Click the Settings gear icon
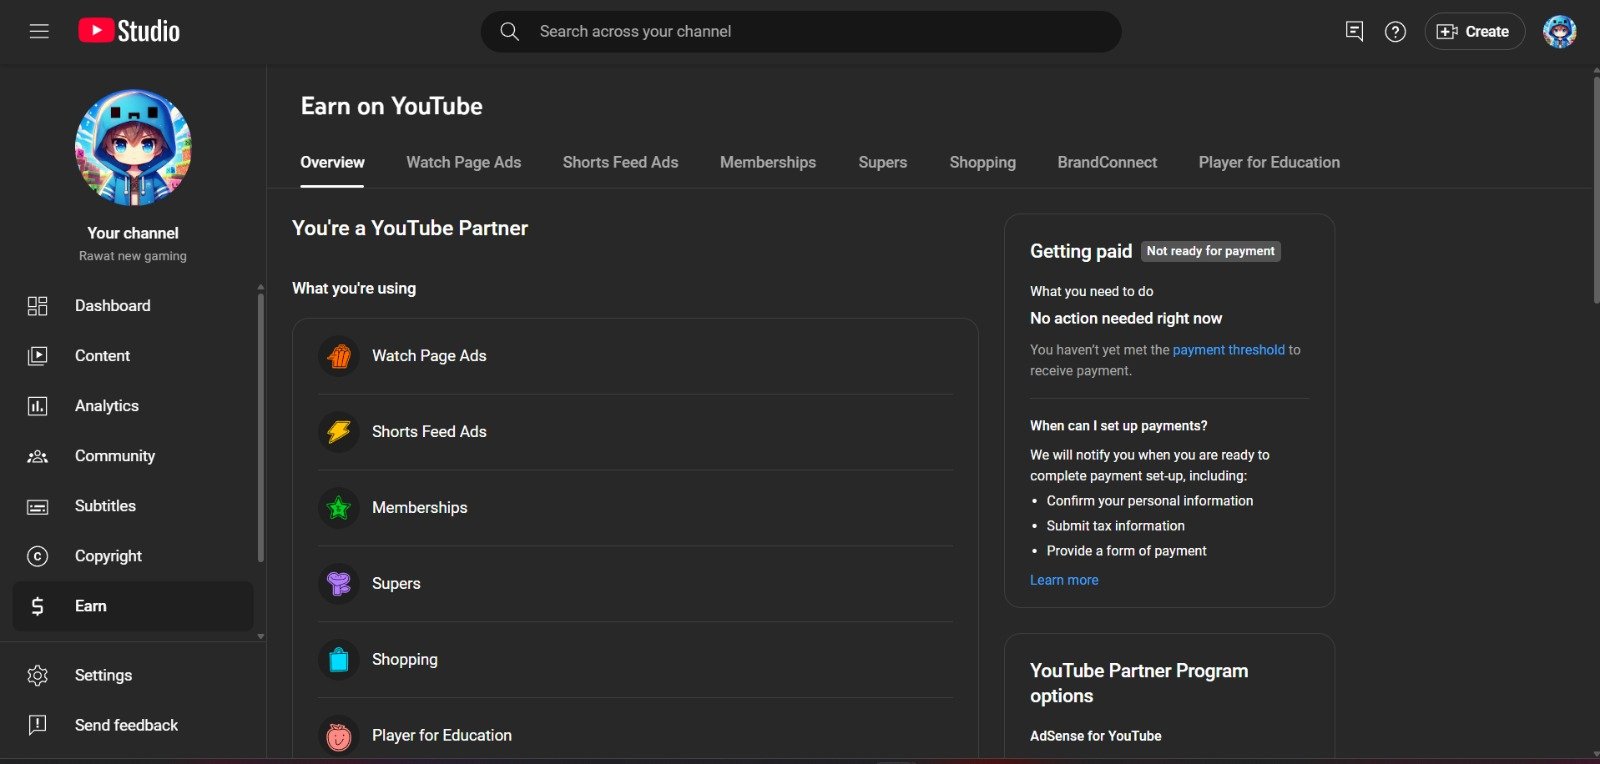The width and height of the screenshot is (1600, 764). (x=37, y=675)
